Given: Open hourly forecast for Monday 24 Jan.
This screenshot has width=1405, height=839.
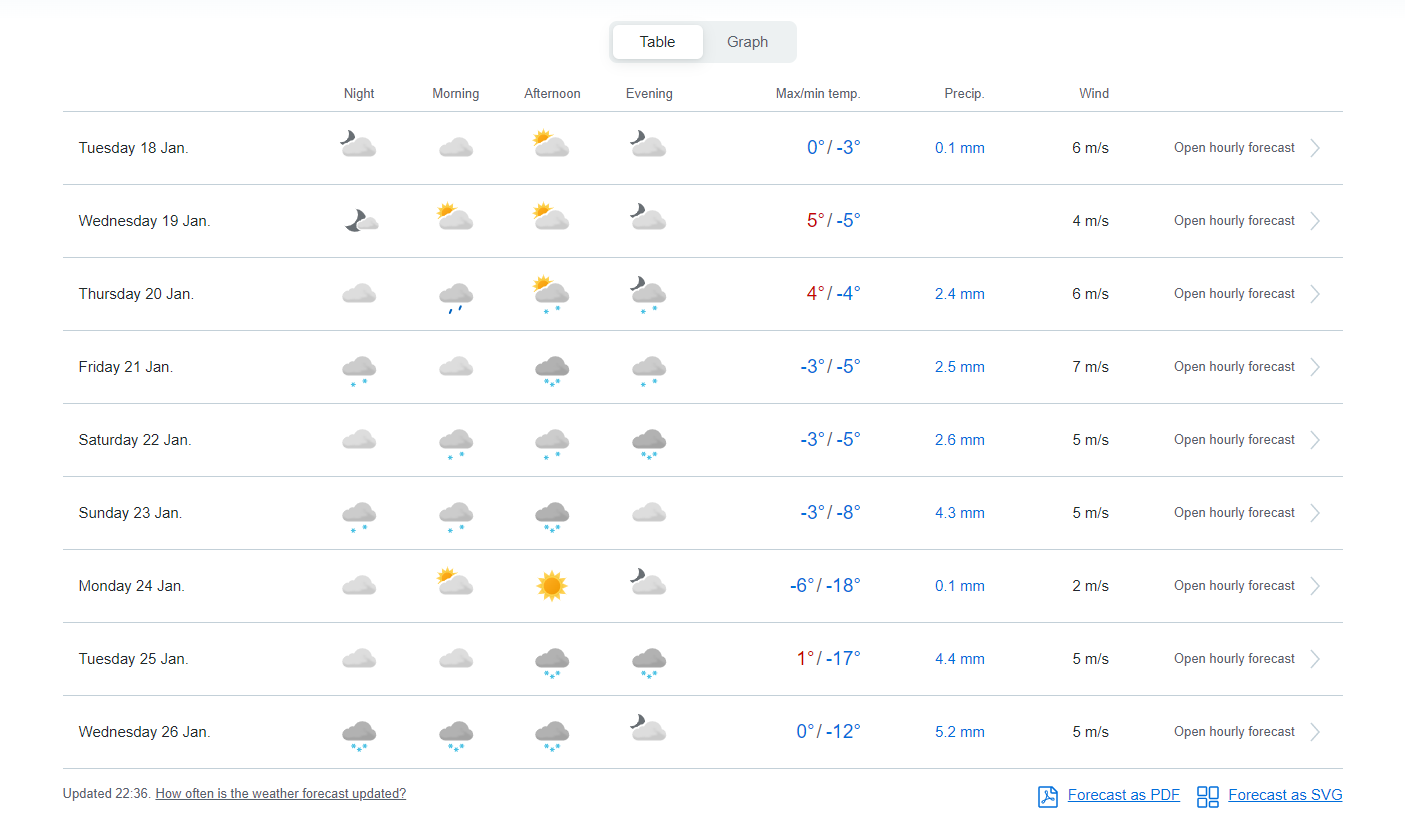Looking at the screenshot, I should pos(1234,586).
